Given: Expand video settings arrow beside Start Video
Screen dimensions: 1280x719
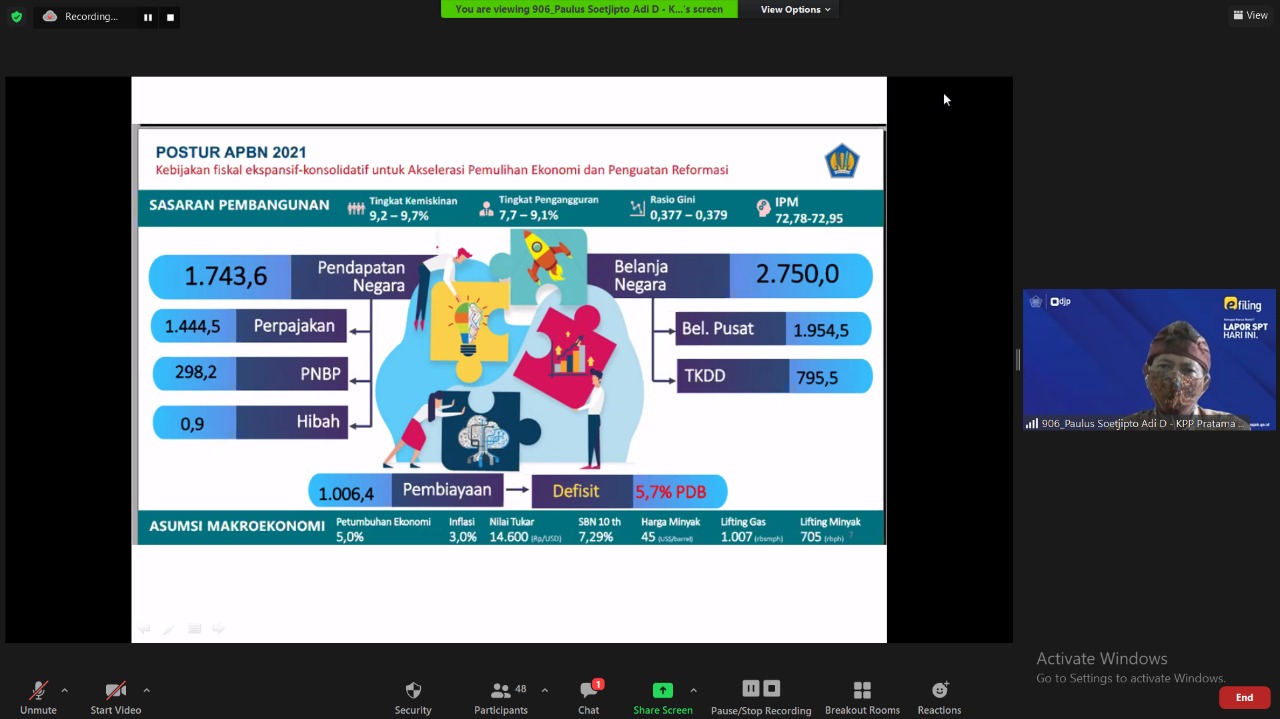Looking at the screenshot, I should click(146, 690).
